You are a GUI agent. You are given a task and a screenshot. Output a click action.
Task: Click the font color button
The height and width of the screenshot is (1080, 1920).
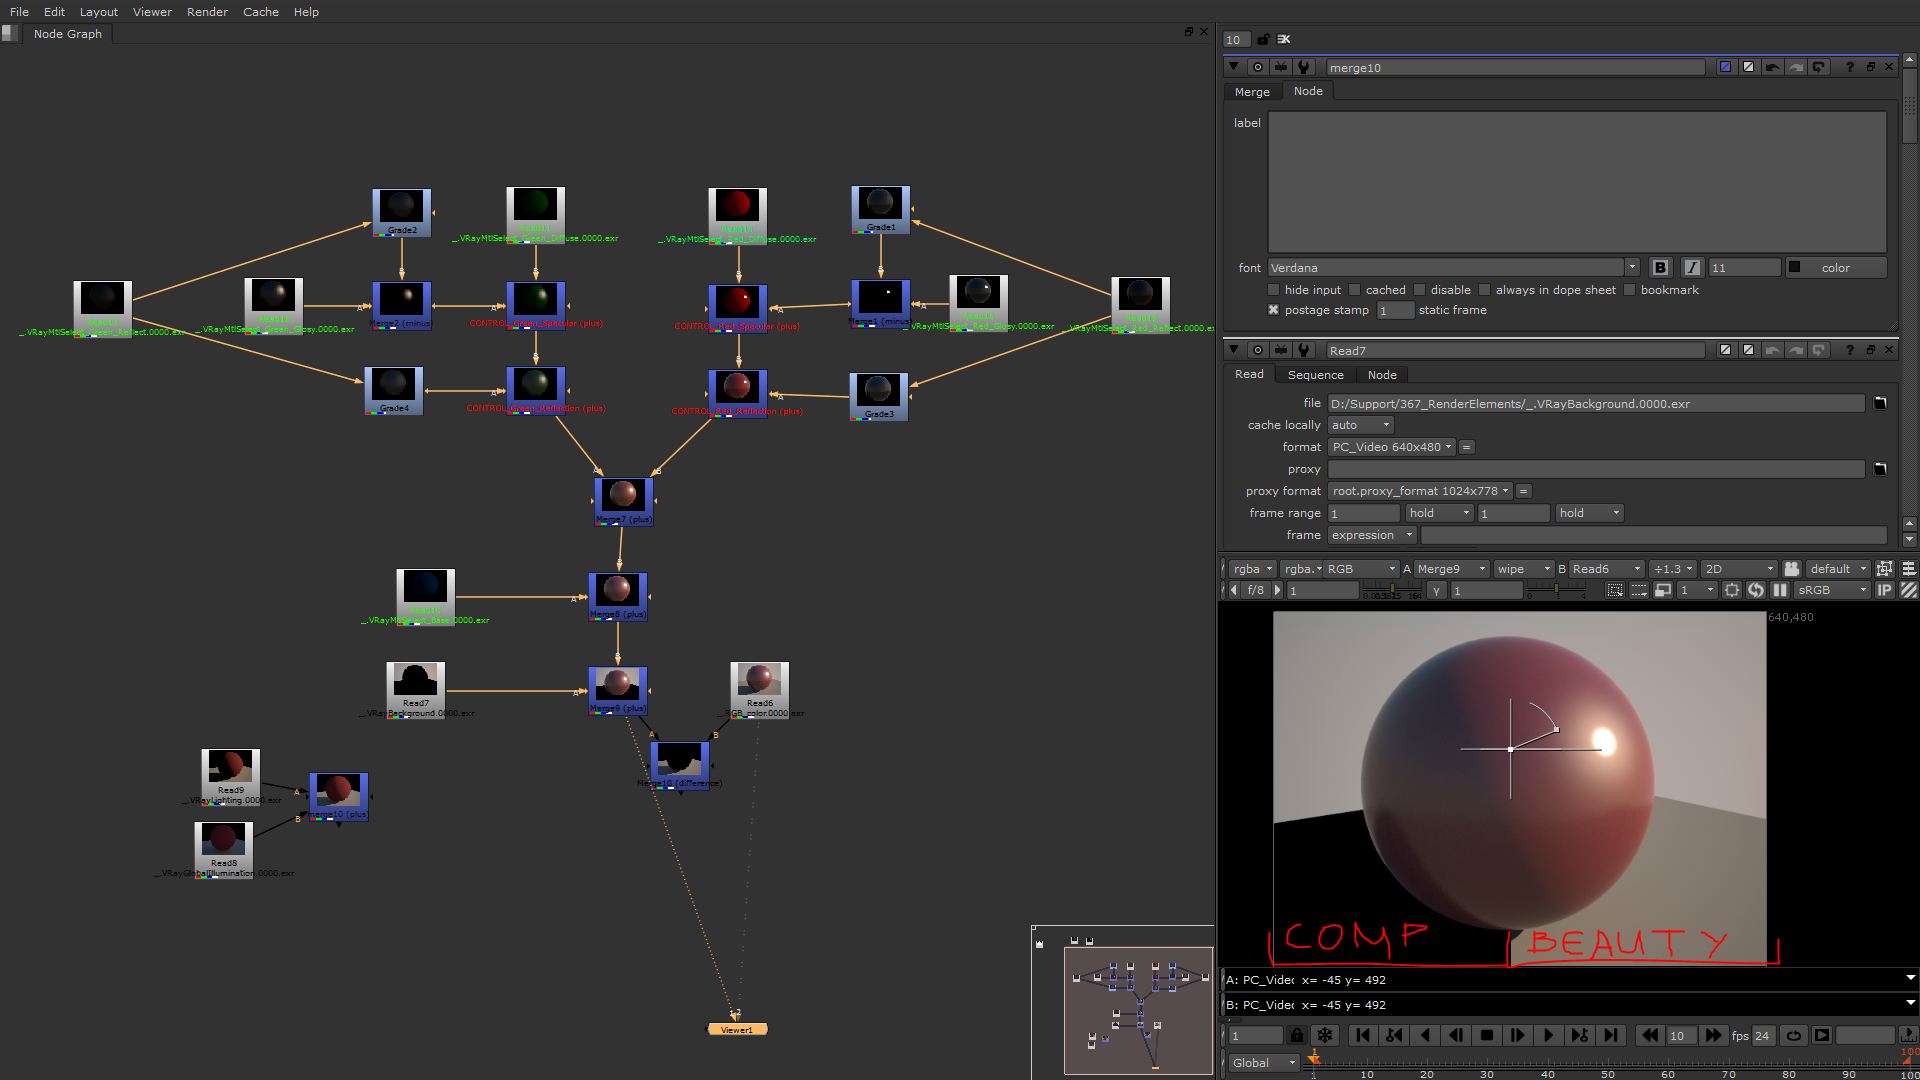[x=1836, y=267]
